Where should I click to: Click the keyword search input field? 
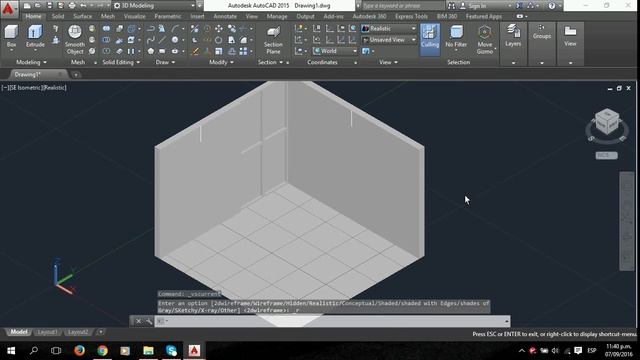point(403,6)
